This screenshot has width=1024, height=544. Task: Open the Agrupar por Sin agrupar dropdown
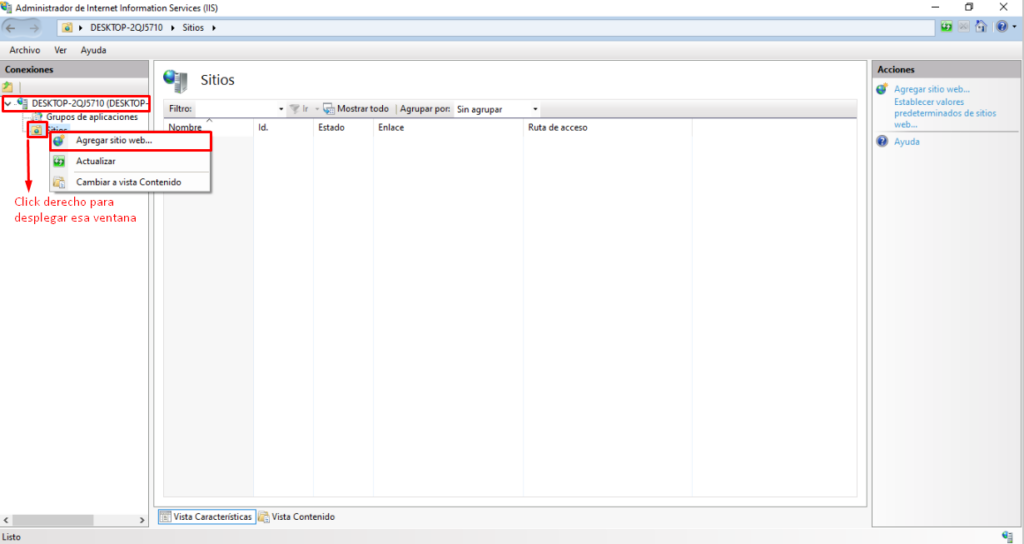coord(496,109)
